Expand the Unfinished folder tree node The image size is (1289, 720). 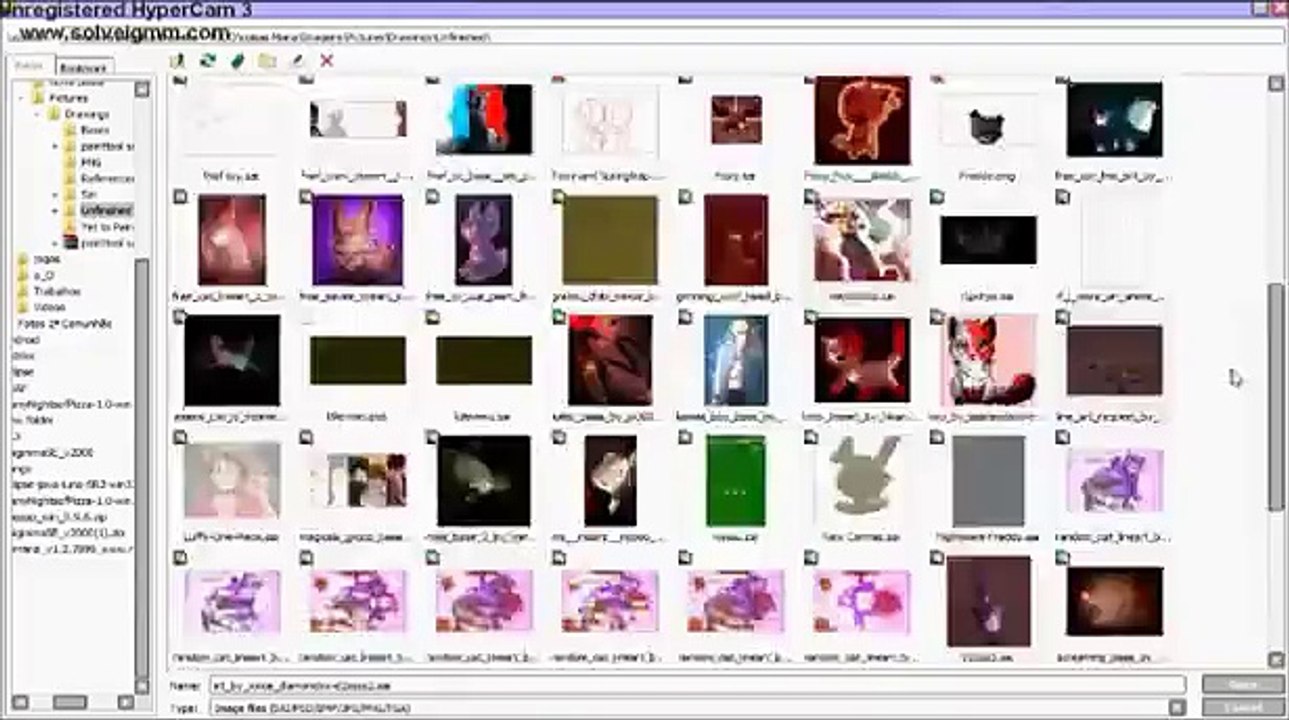click(x=56, y=211)
